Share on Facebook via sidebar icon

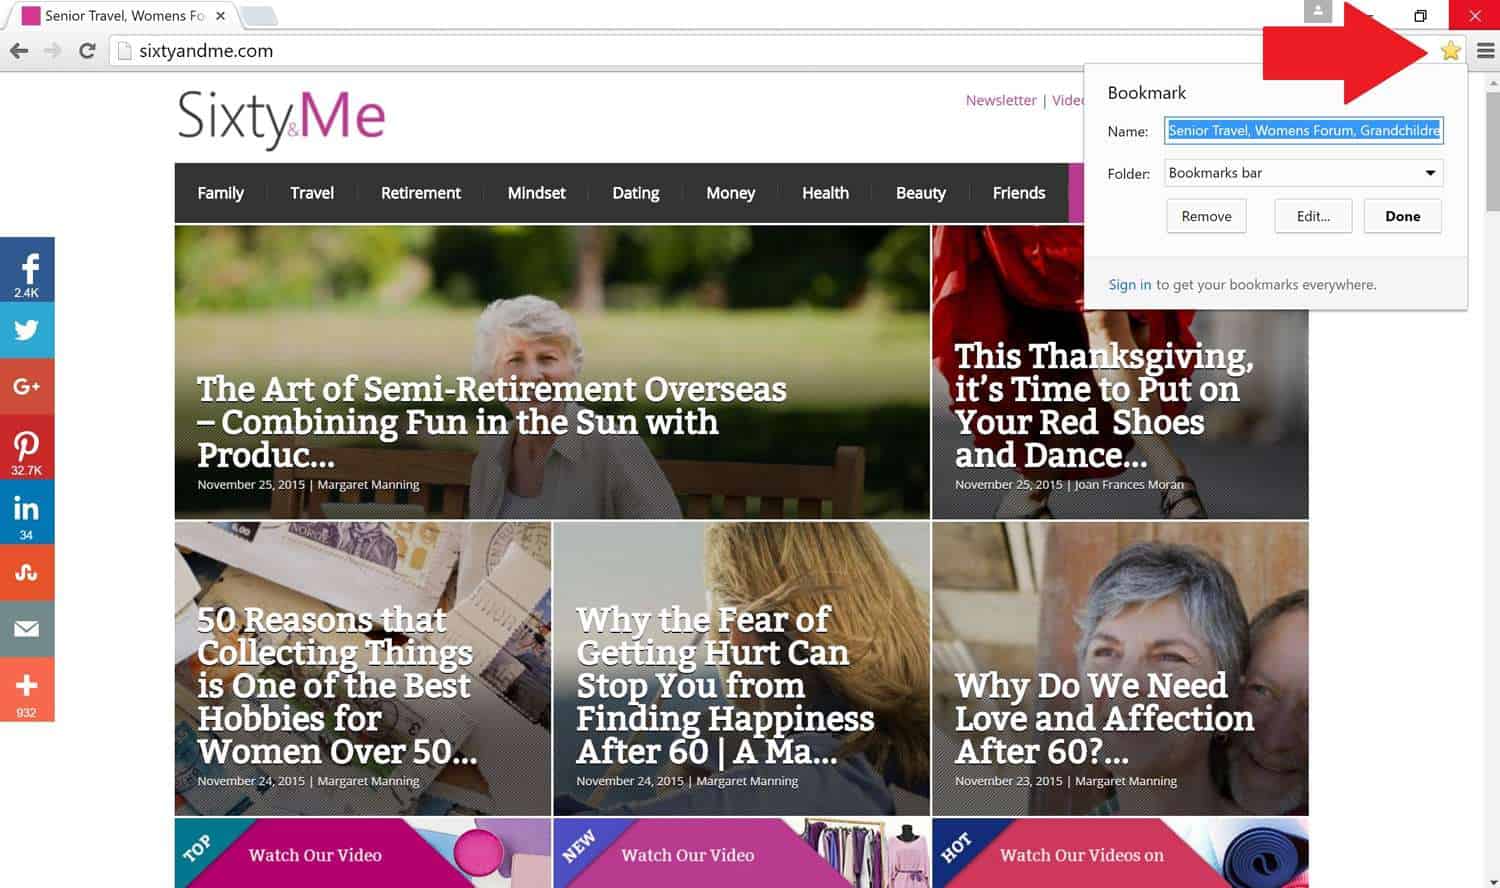point(27,270)
